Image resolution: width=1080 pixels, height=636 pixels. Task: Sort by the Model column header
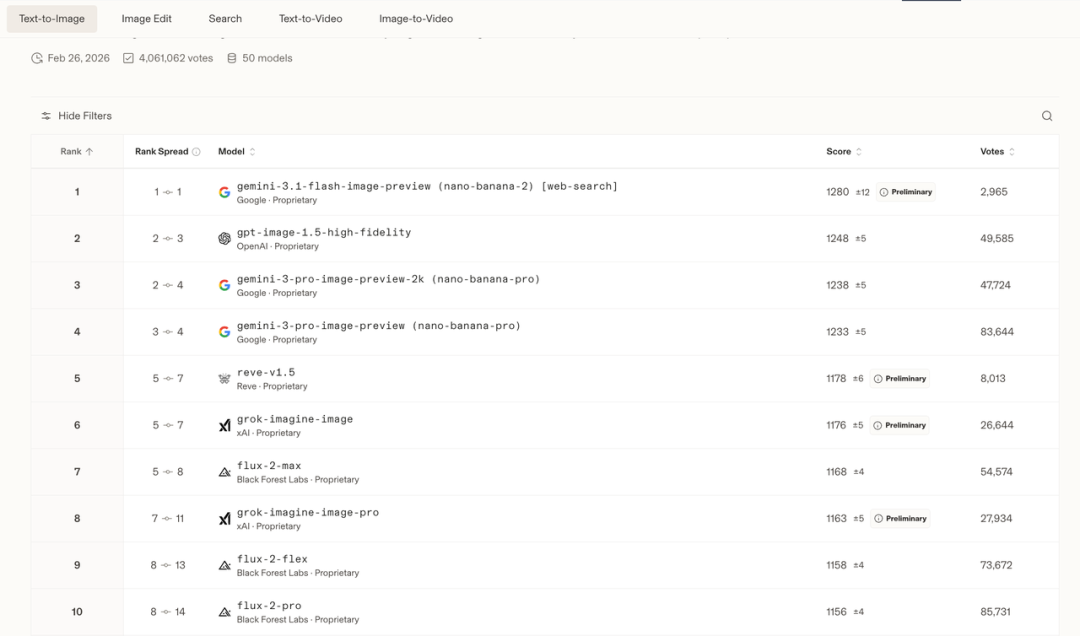tap(237, 152)
